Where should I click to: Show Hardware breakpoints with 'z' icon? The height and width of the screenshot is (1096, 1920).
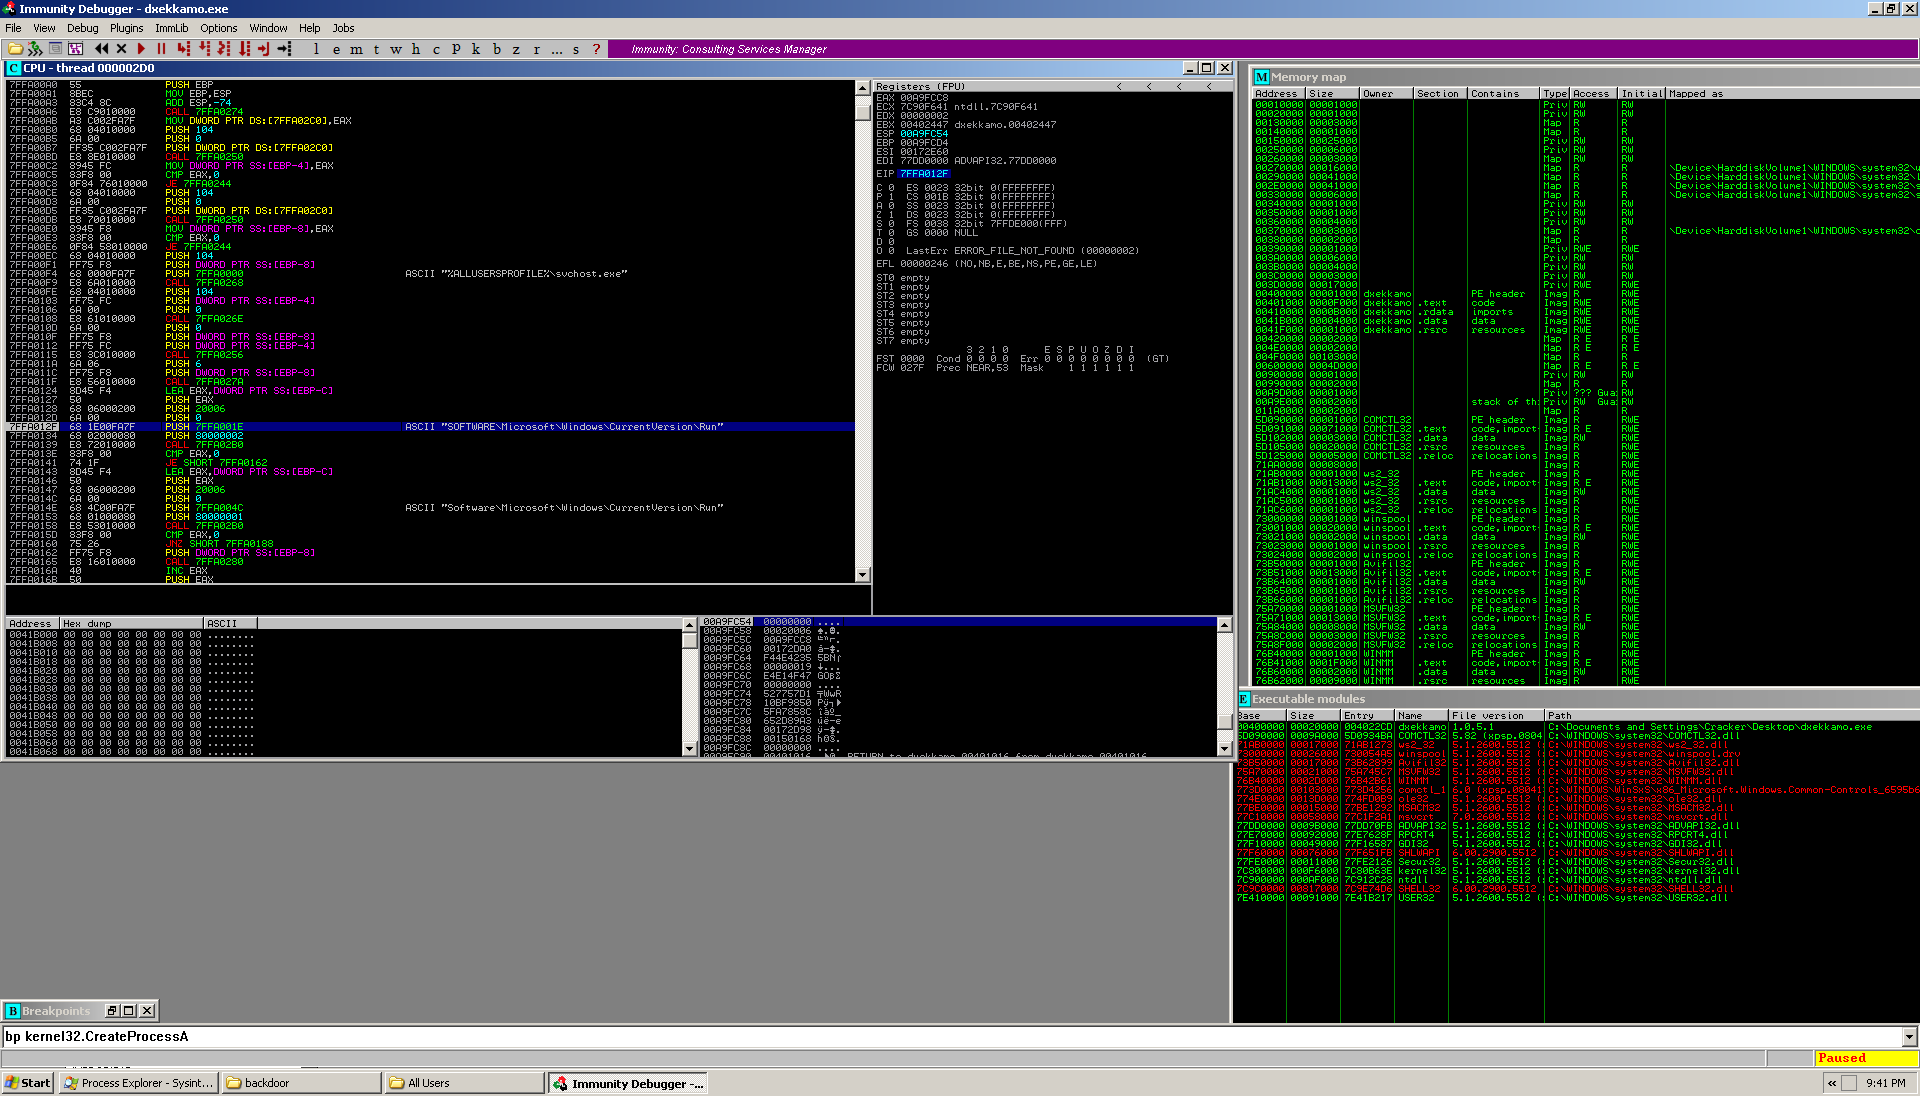516,48
